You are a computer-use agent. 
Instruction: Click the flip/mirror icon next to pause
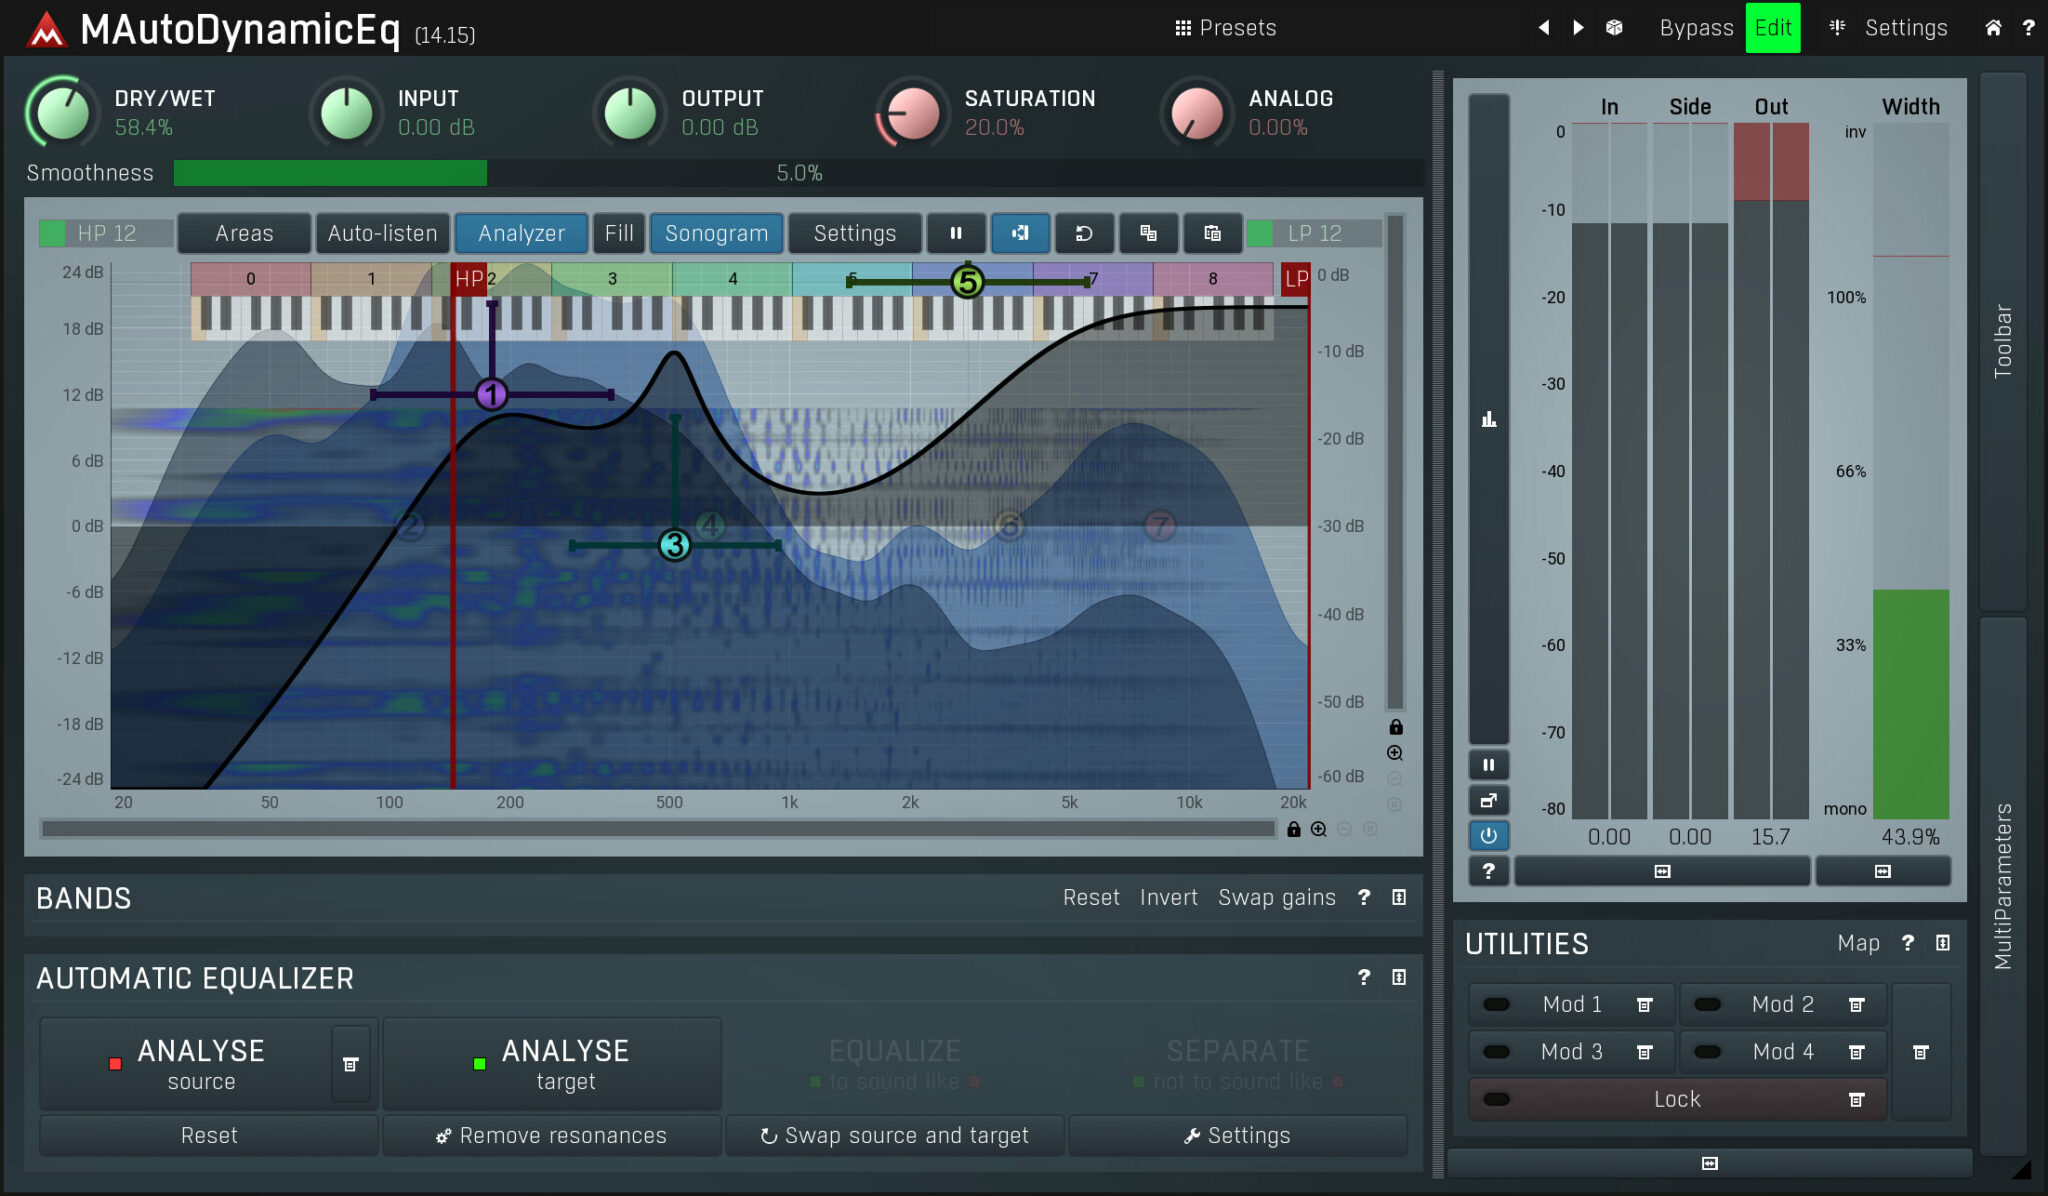tap(1020, 234)
